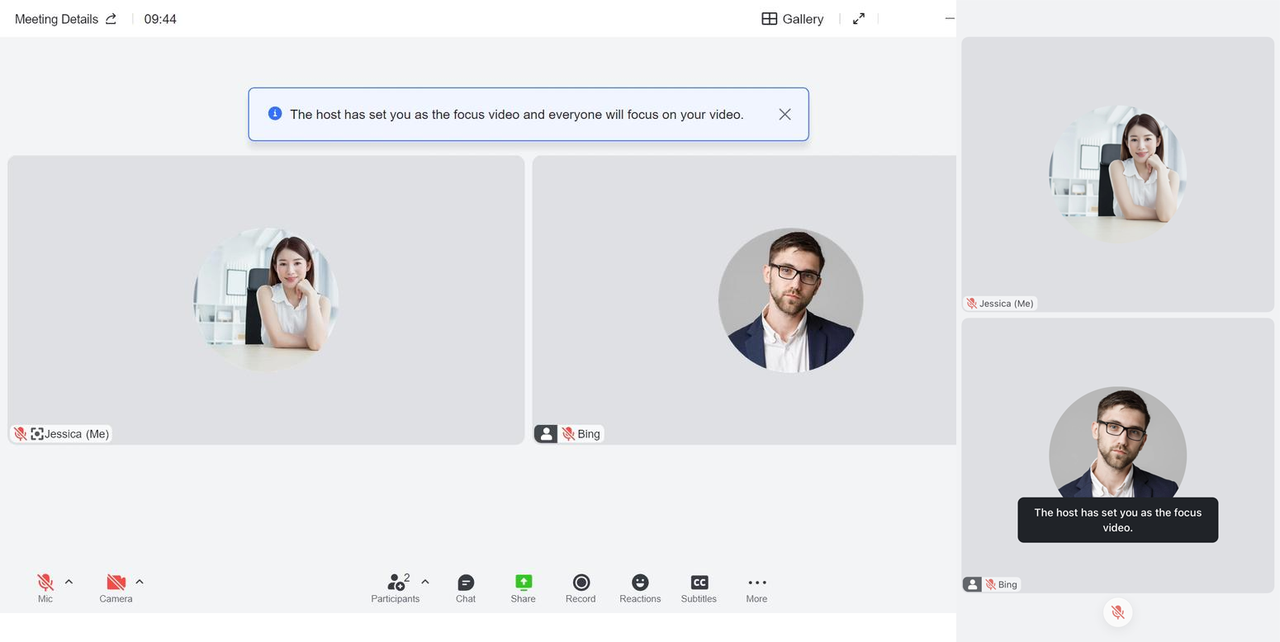Click the share icon beside Meeting Details

tap(111, 19)
